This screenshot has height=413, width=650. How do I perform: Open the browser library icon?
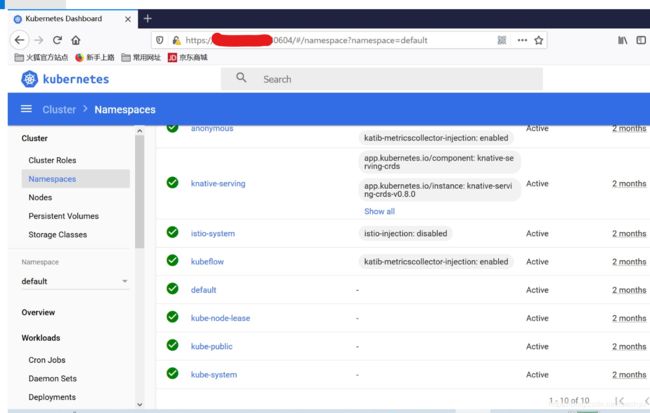pyautogui.click(x=622, y=40)
